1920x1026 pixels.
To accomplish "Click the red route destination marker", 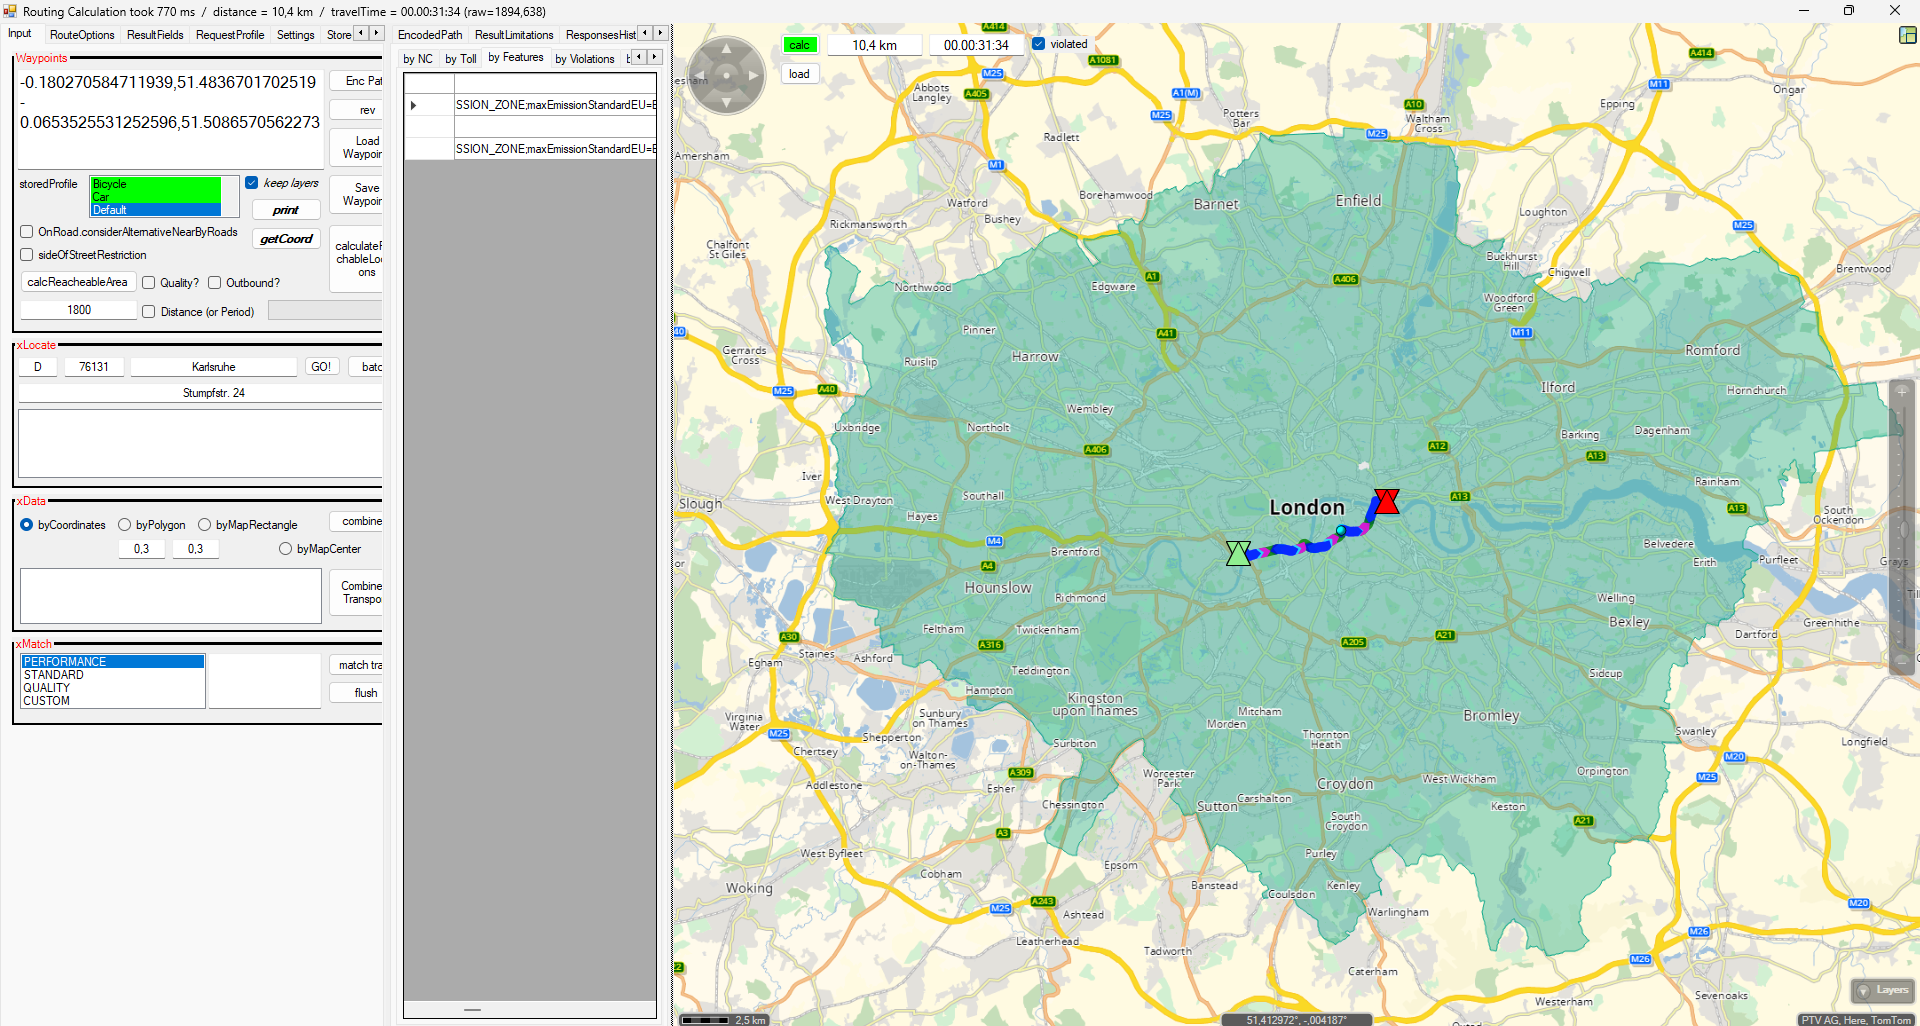I will coord(1386,501).
